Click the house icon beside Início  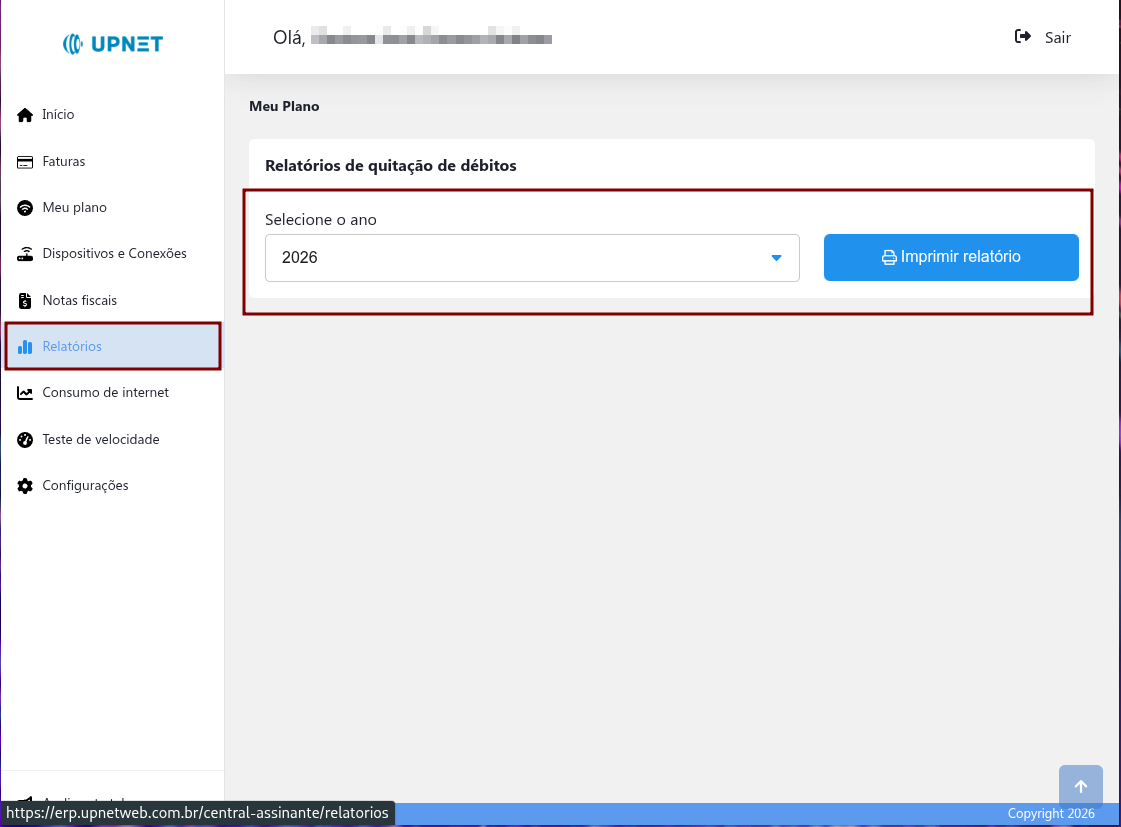click(x=25, y=115)
